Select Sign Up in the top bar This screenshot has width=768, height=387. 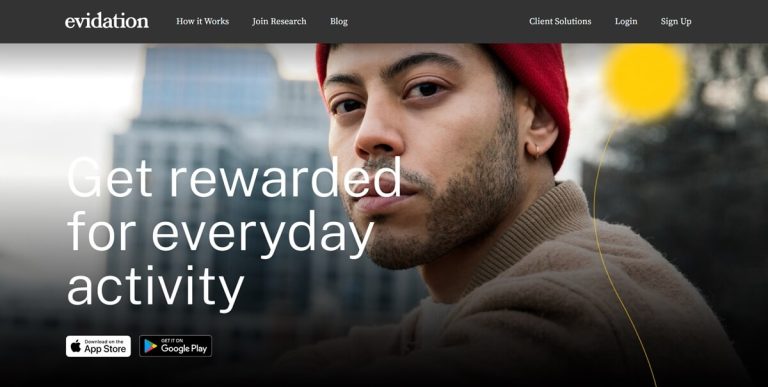676,21
